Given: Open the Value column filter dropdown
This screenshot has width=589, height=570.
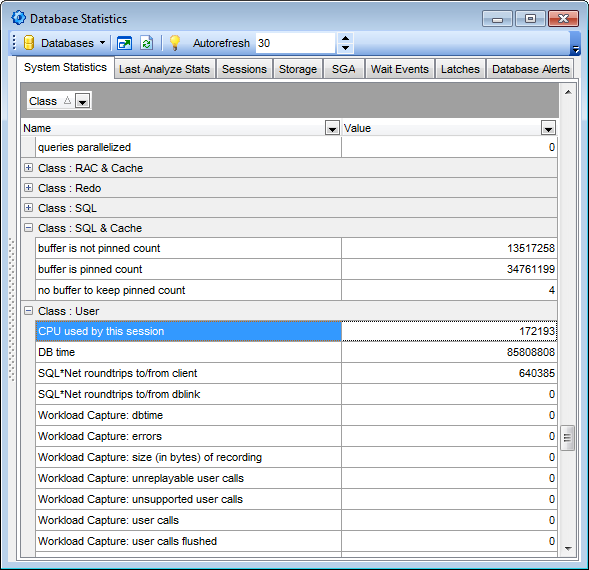Looking at the screenshot, I should [x=548, y=128].
